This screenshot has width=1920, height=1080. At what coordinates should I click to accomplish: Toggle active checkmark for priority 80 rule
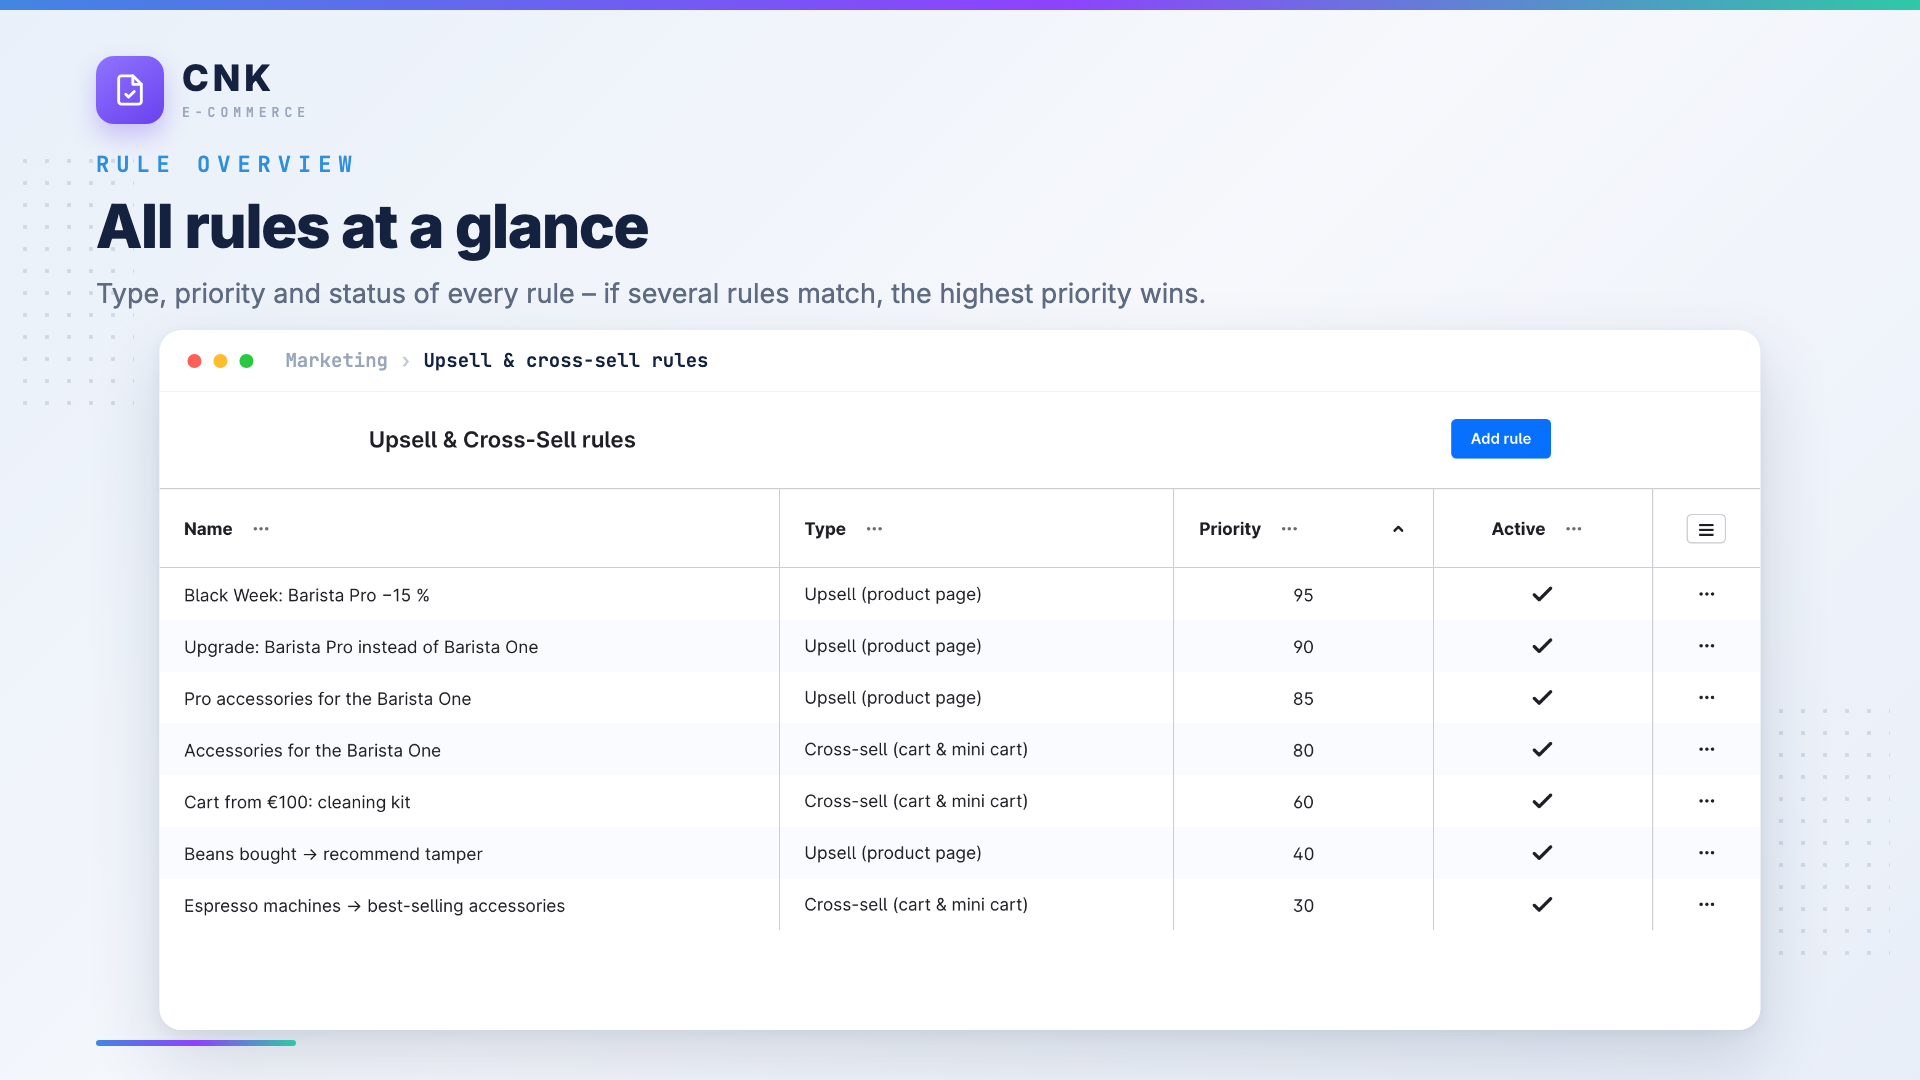(x=1542, y=750)
